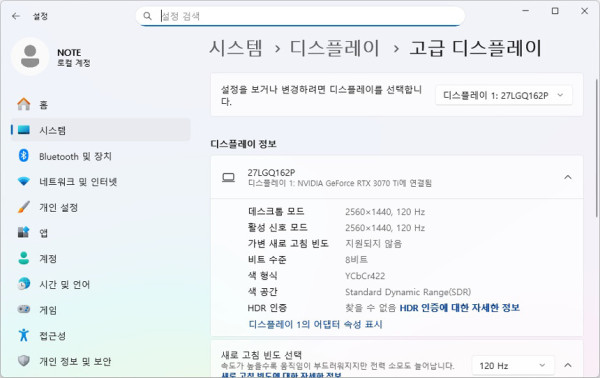Click the 활성 신호 모드 value 2560×1440, 120 Hz
This screenshot has height=378, width=600.
pos(385,228)
